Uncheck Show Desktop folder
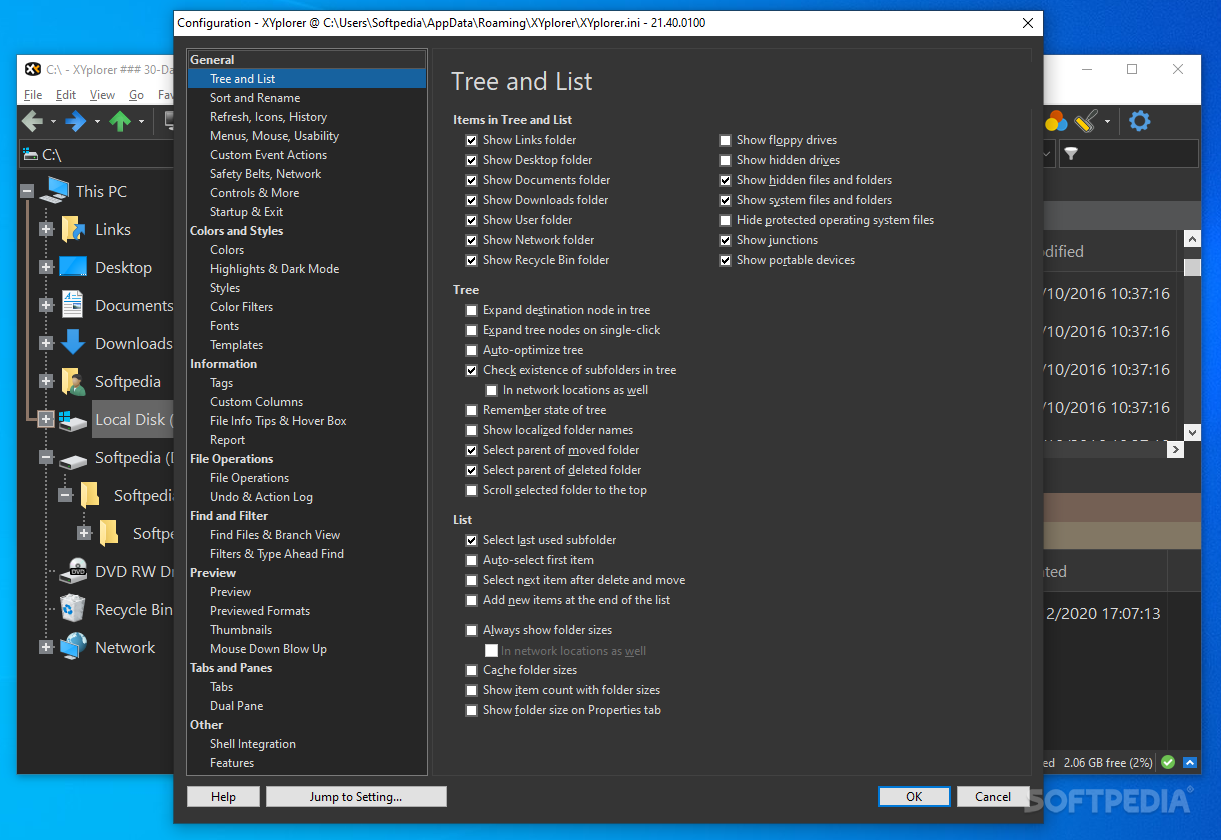 click(x=472, y=160)
